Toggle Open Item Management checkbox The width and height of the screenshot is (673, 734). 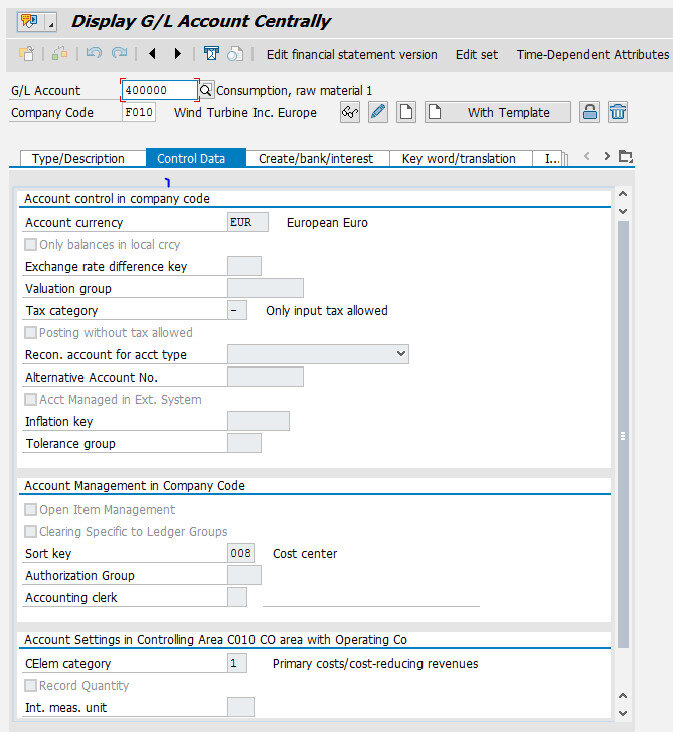pyautogui.click(x=31, y=510)
